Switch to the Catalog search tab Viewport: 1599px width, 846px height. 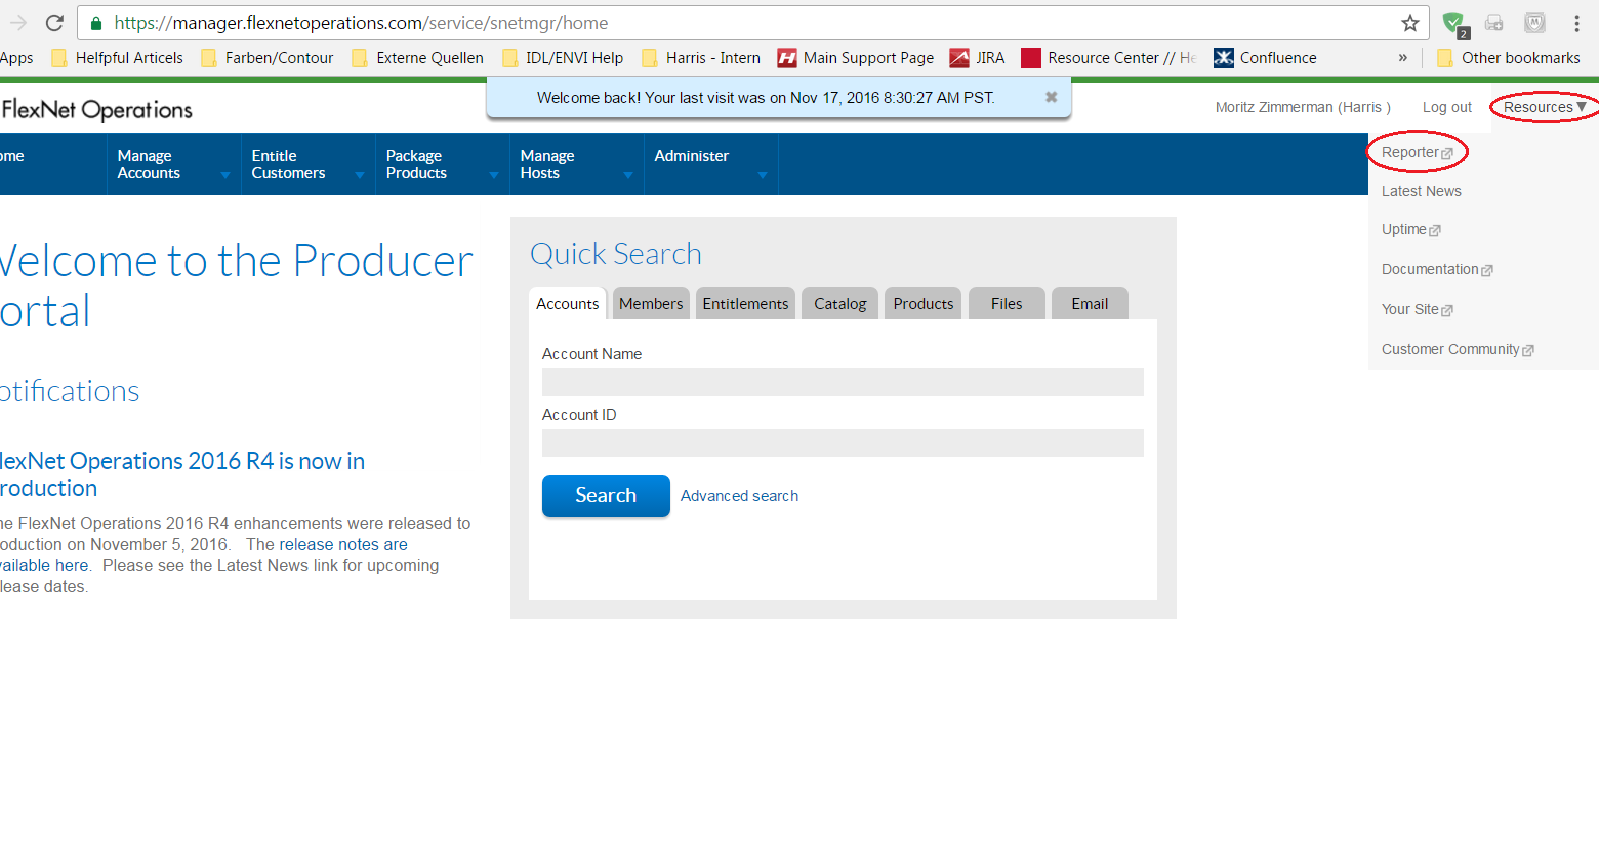pyautogui.click(x=840, y=304)
